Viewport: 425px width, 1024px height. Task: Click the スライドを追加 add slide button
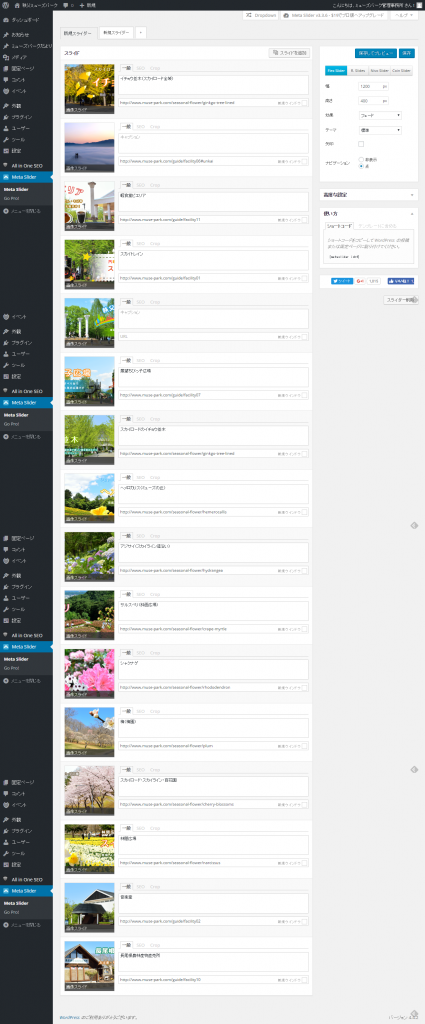coord(289,52)
